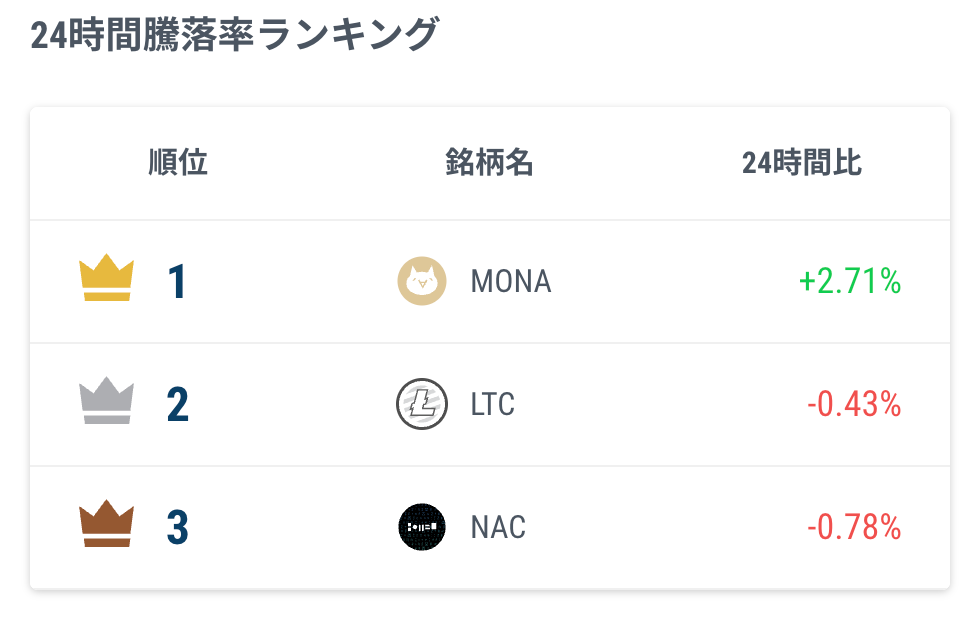The width and height of the screenshot is (976, 628).
Task: Click the MONA cat coin icon
Action: click(421, 281)
